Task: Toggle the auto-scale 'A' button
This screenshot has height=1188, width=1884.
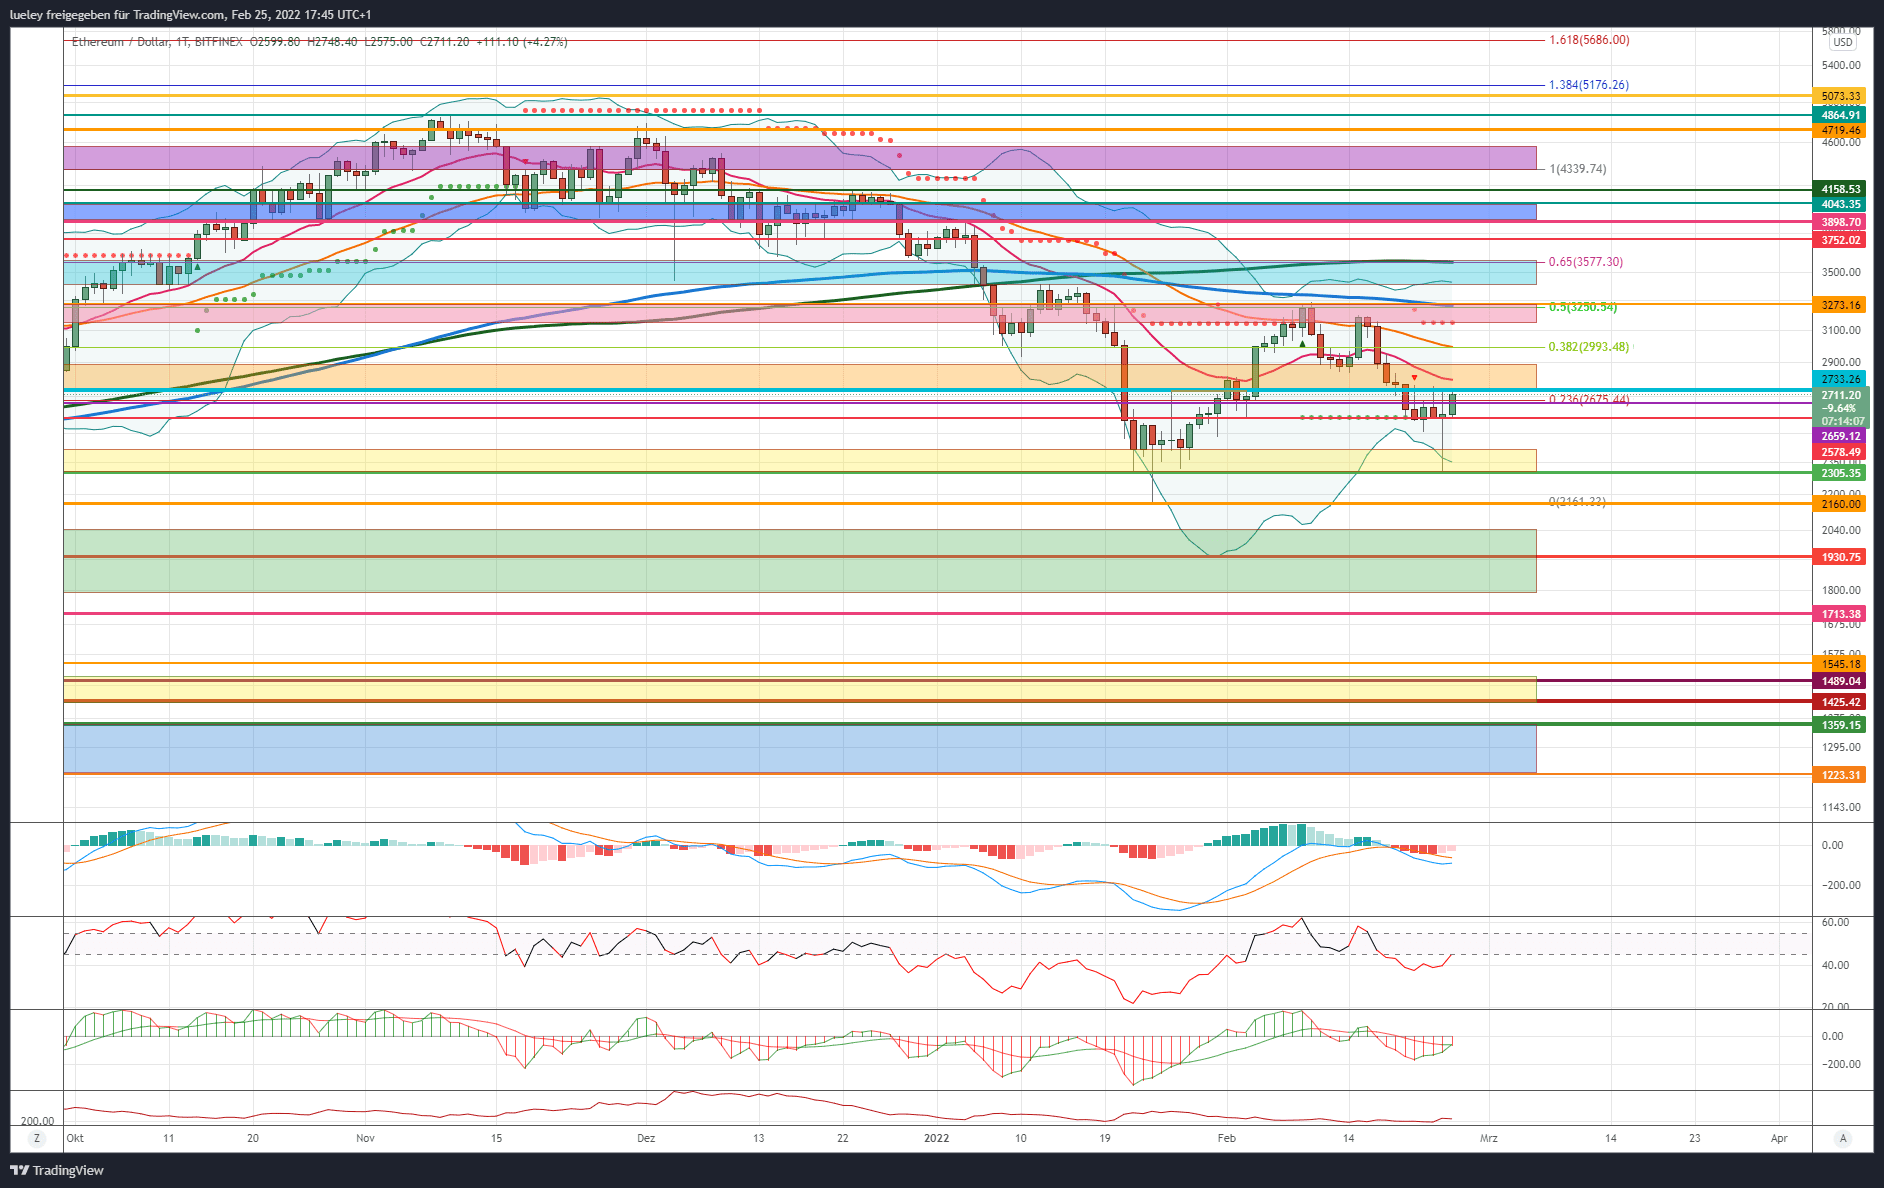Action: (1842, 1138)
